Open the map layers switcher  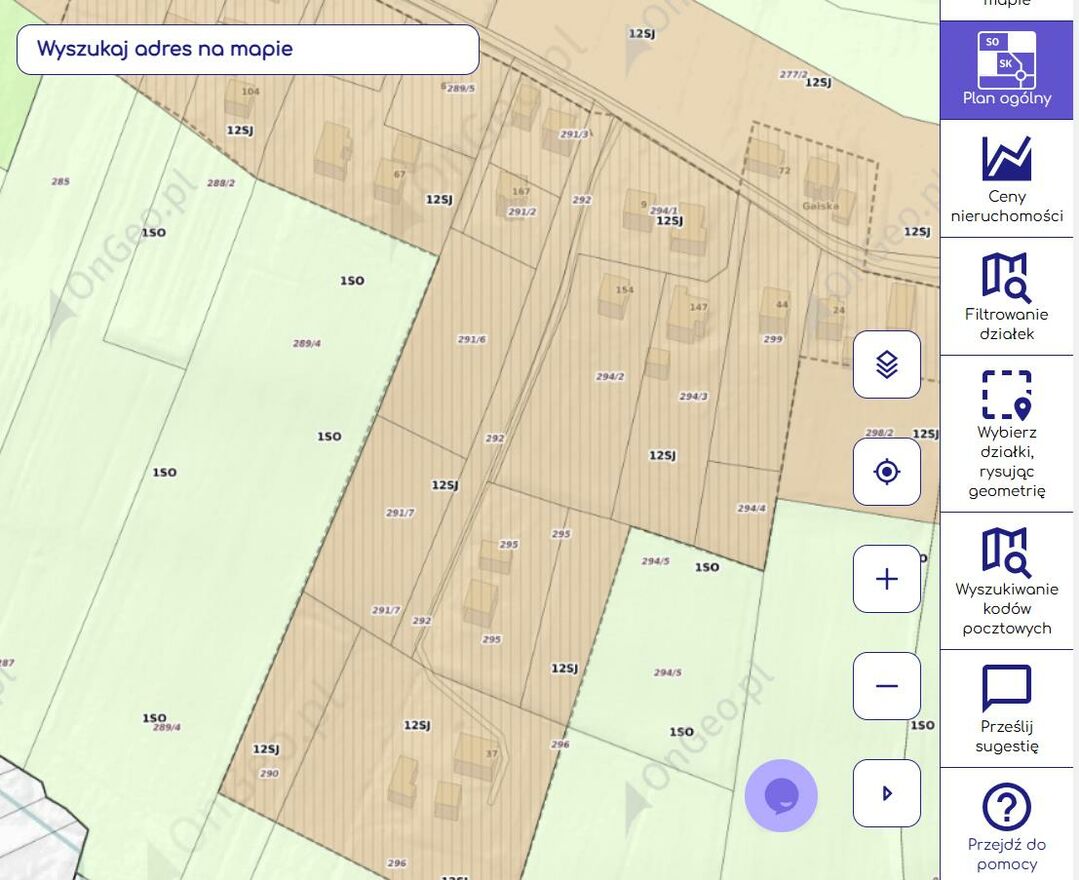[886, 365]
